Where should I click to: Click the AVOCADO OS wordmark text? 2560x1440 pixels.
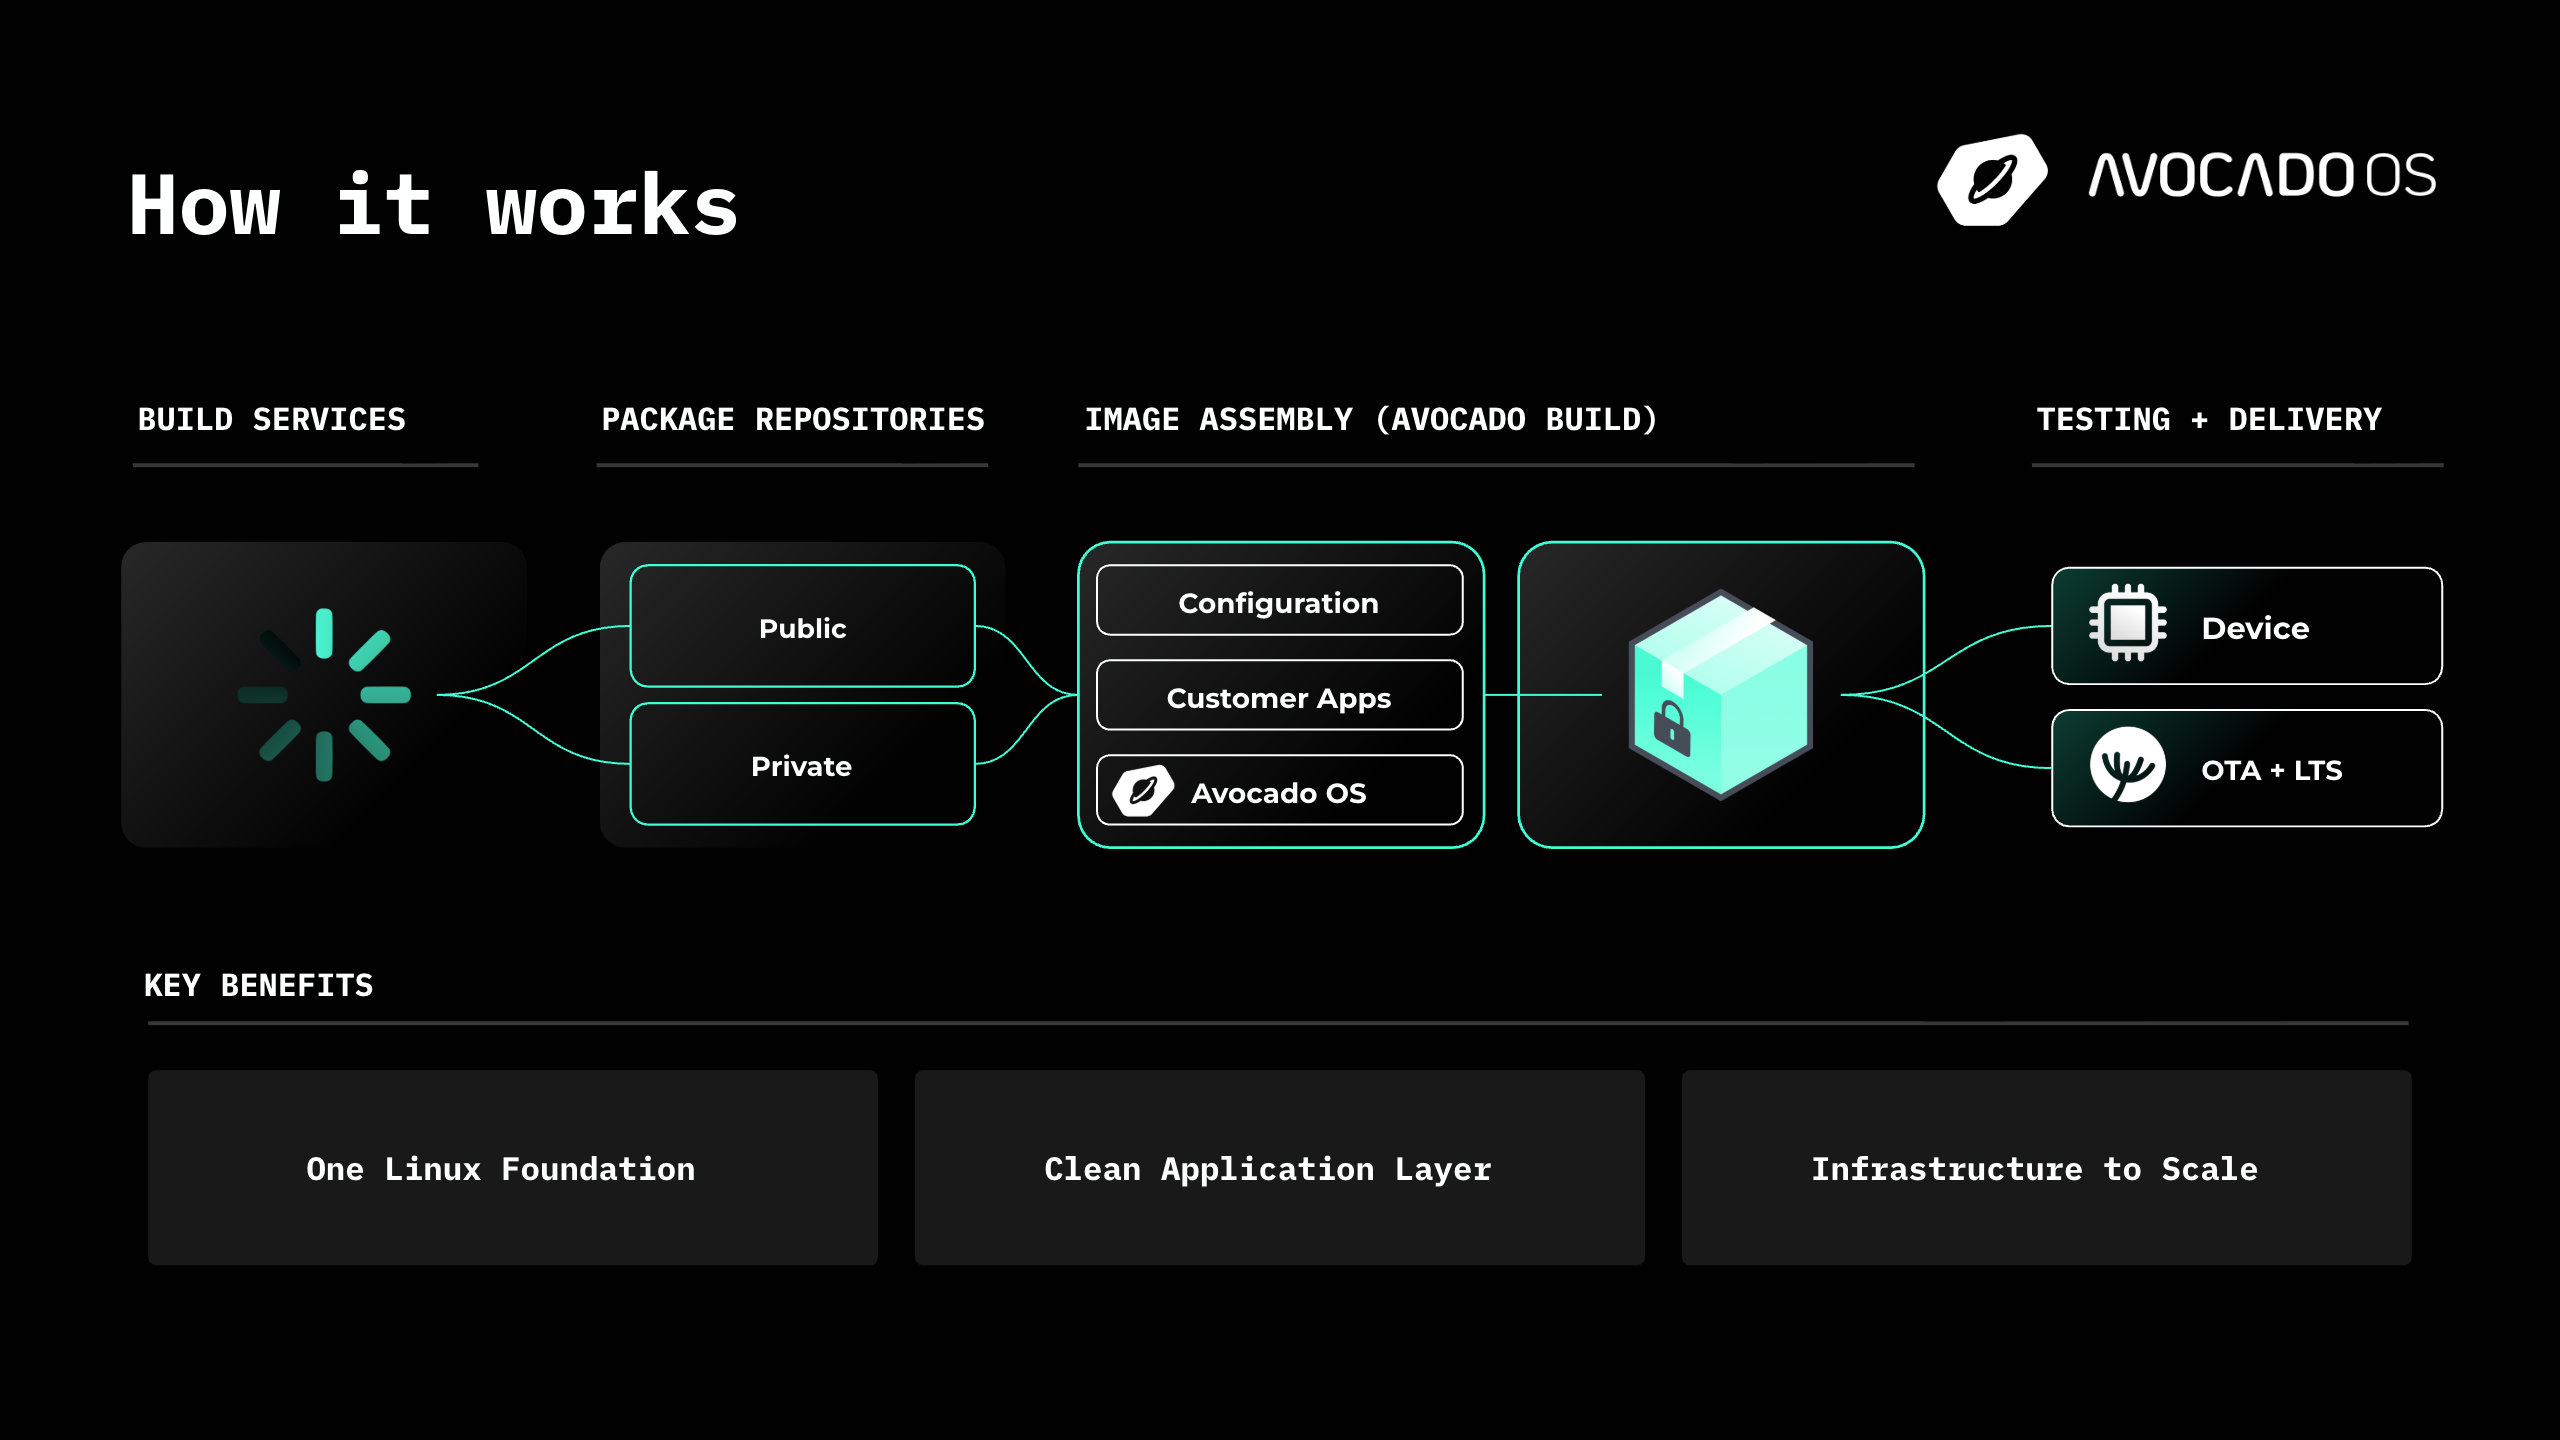pyautogui.click(x=2263, y=176)
